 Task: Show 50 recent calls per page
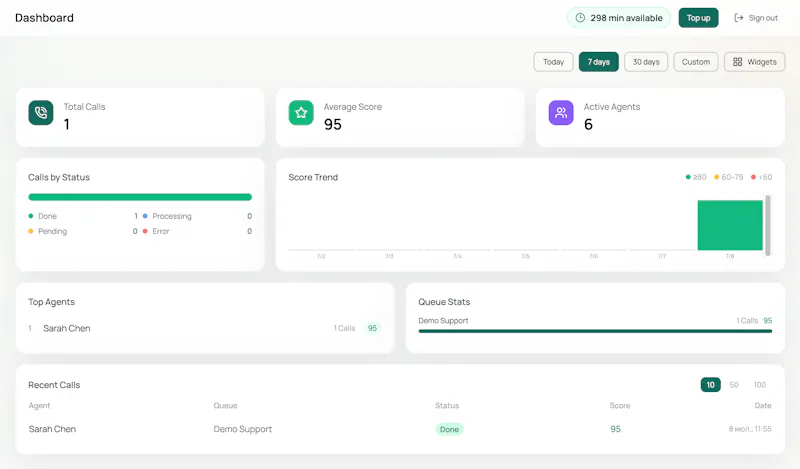tap(734, 385)
